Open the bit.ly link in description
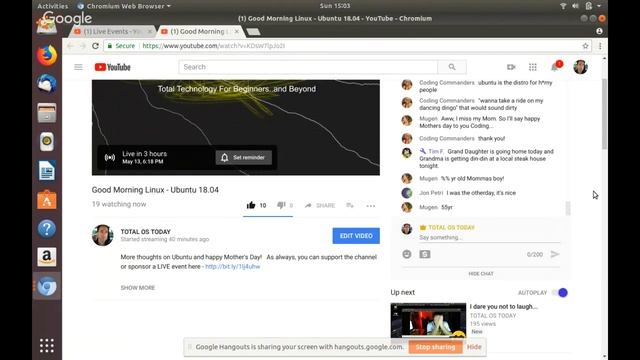 [233, 267]
